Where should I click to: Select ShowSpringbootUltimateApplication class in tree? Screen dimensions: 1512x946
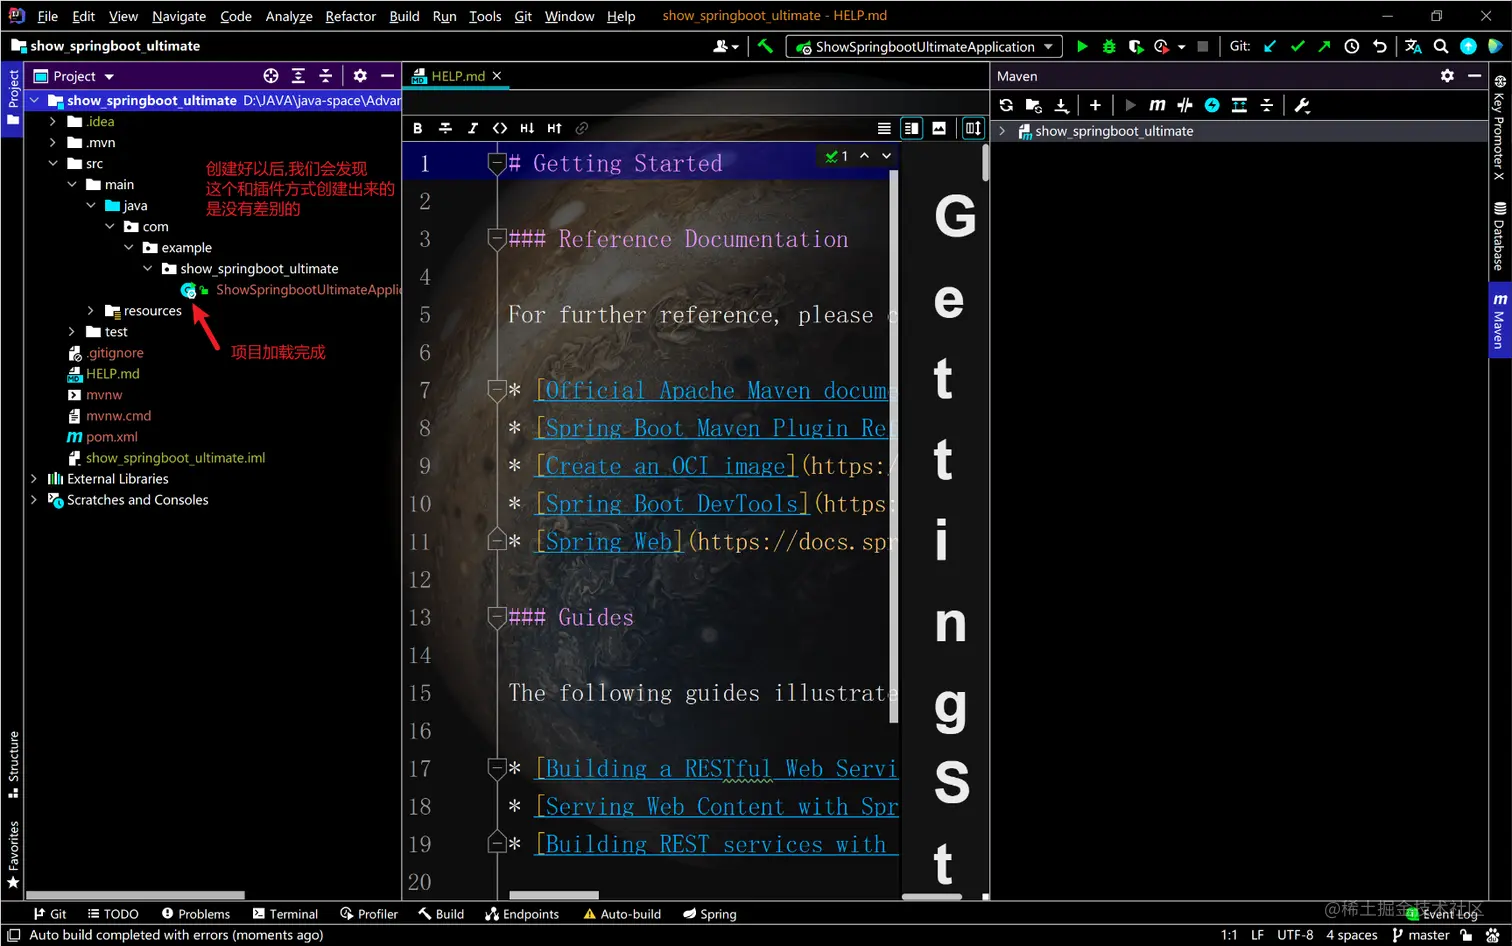click(308, 290)
